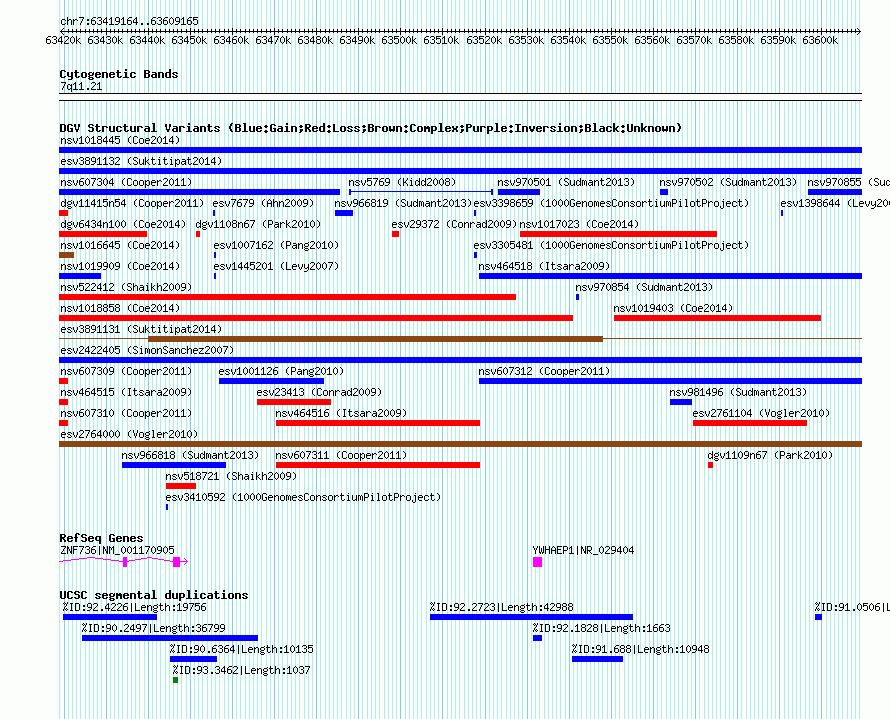Open the esv7679 (Ahn2009) variant label

click(x=263, y=203)
